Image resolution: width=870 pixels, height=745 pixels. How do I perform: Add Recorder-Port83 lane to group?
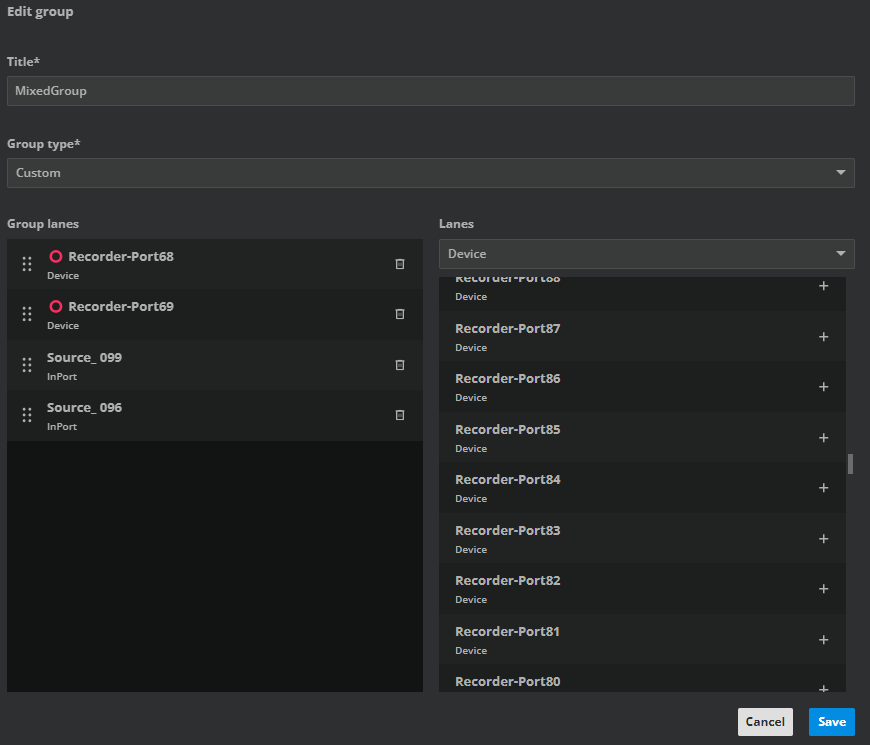tap(823, 539)
